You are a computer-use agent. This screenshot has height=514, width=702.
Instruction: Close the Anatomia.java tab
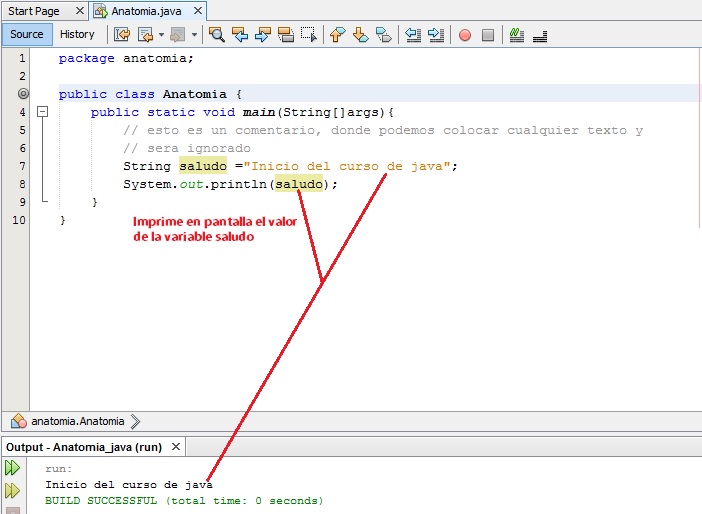197,11
